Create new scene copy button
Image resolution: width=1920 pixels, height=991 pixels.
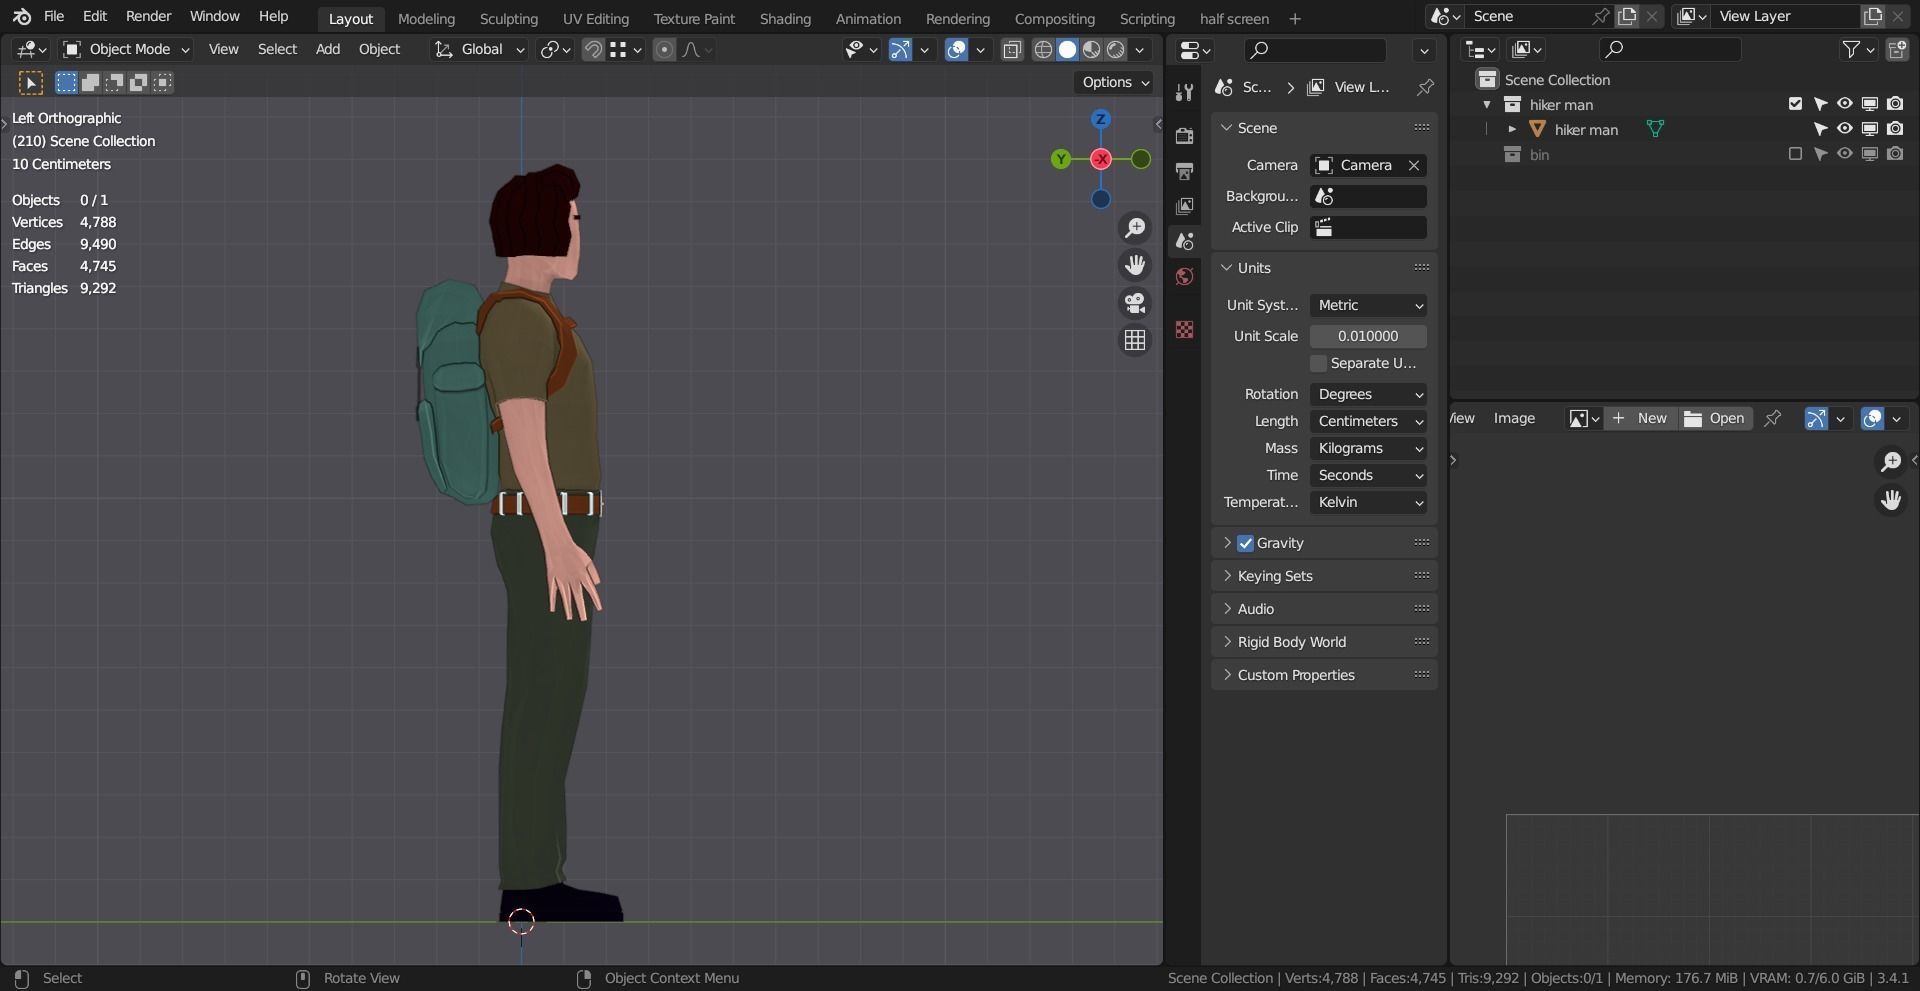pos(1627,17)
